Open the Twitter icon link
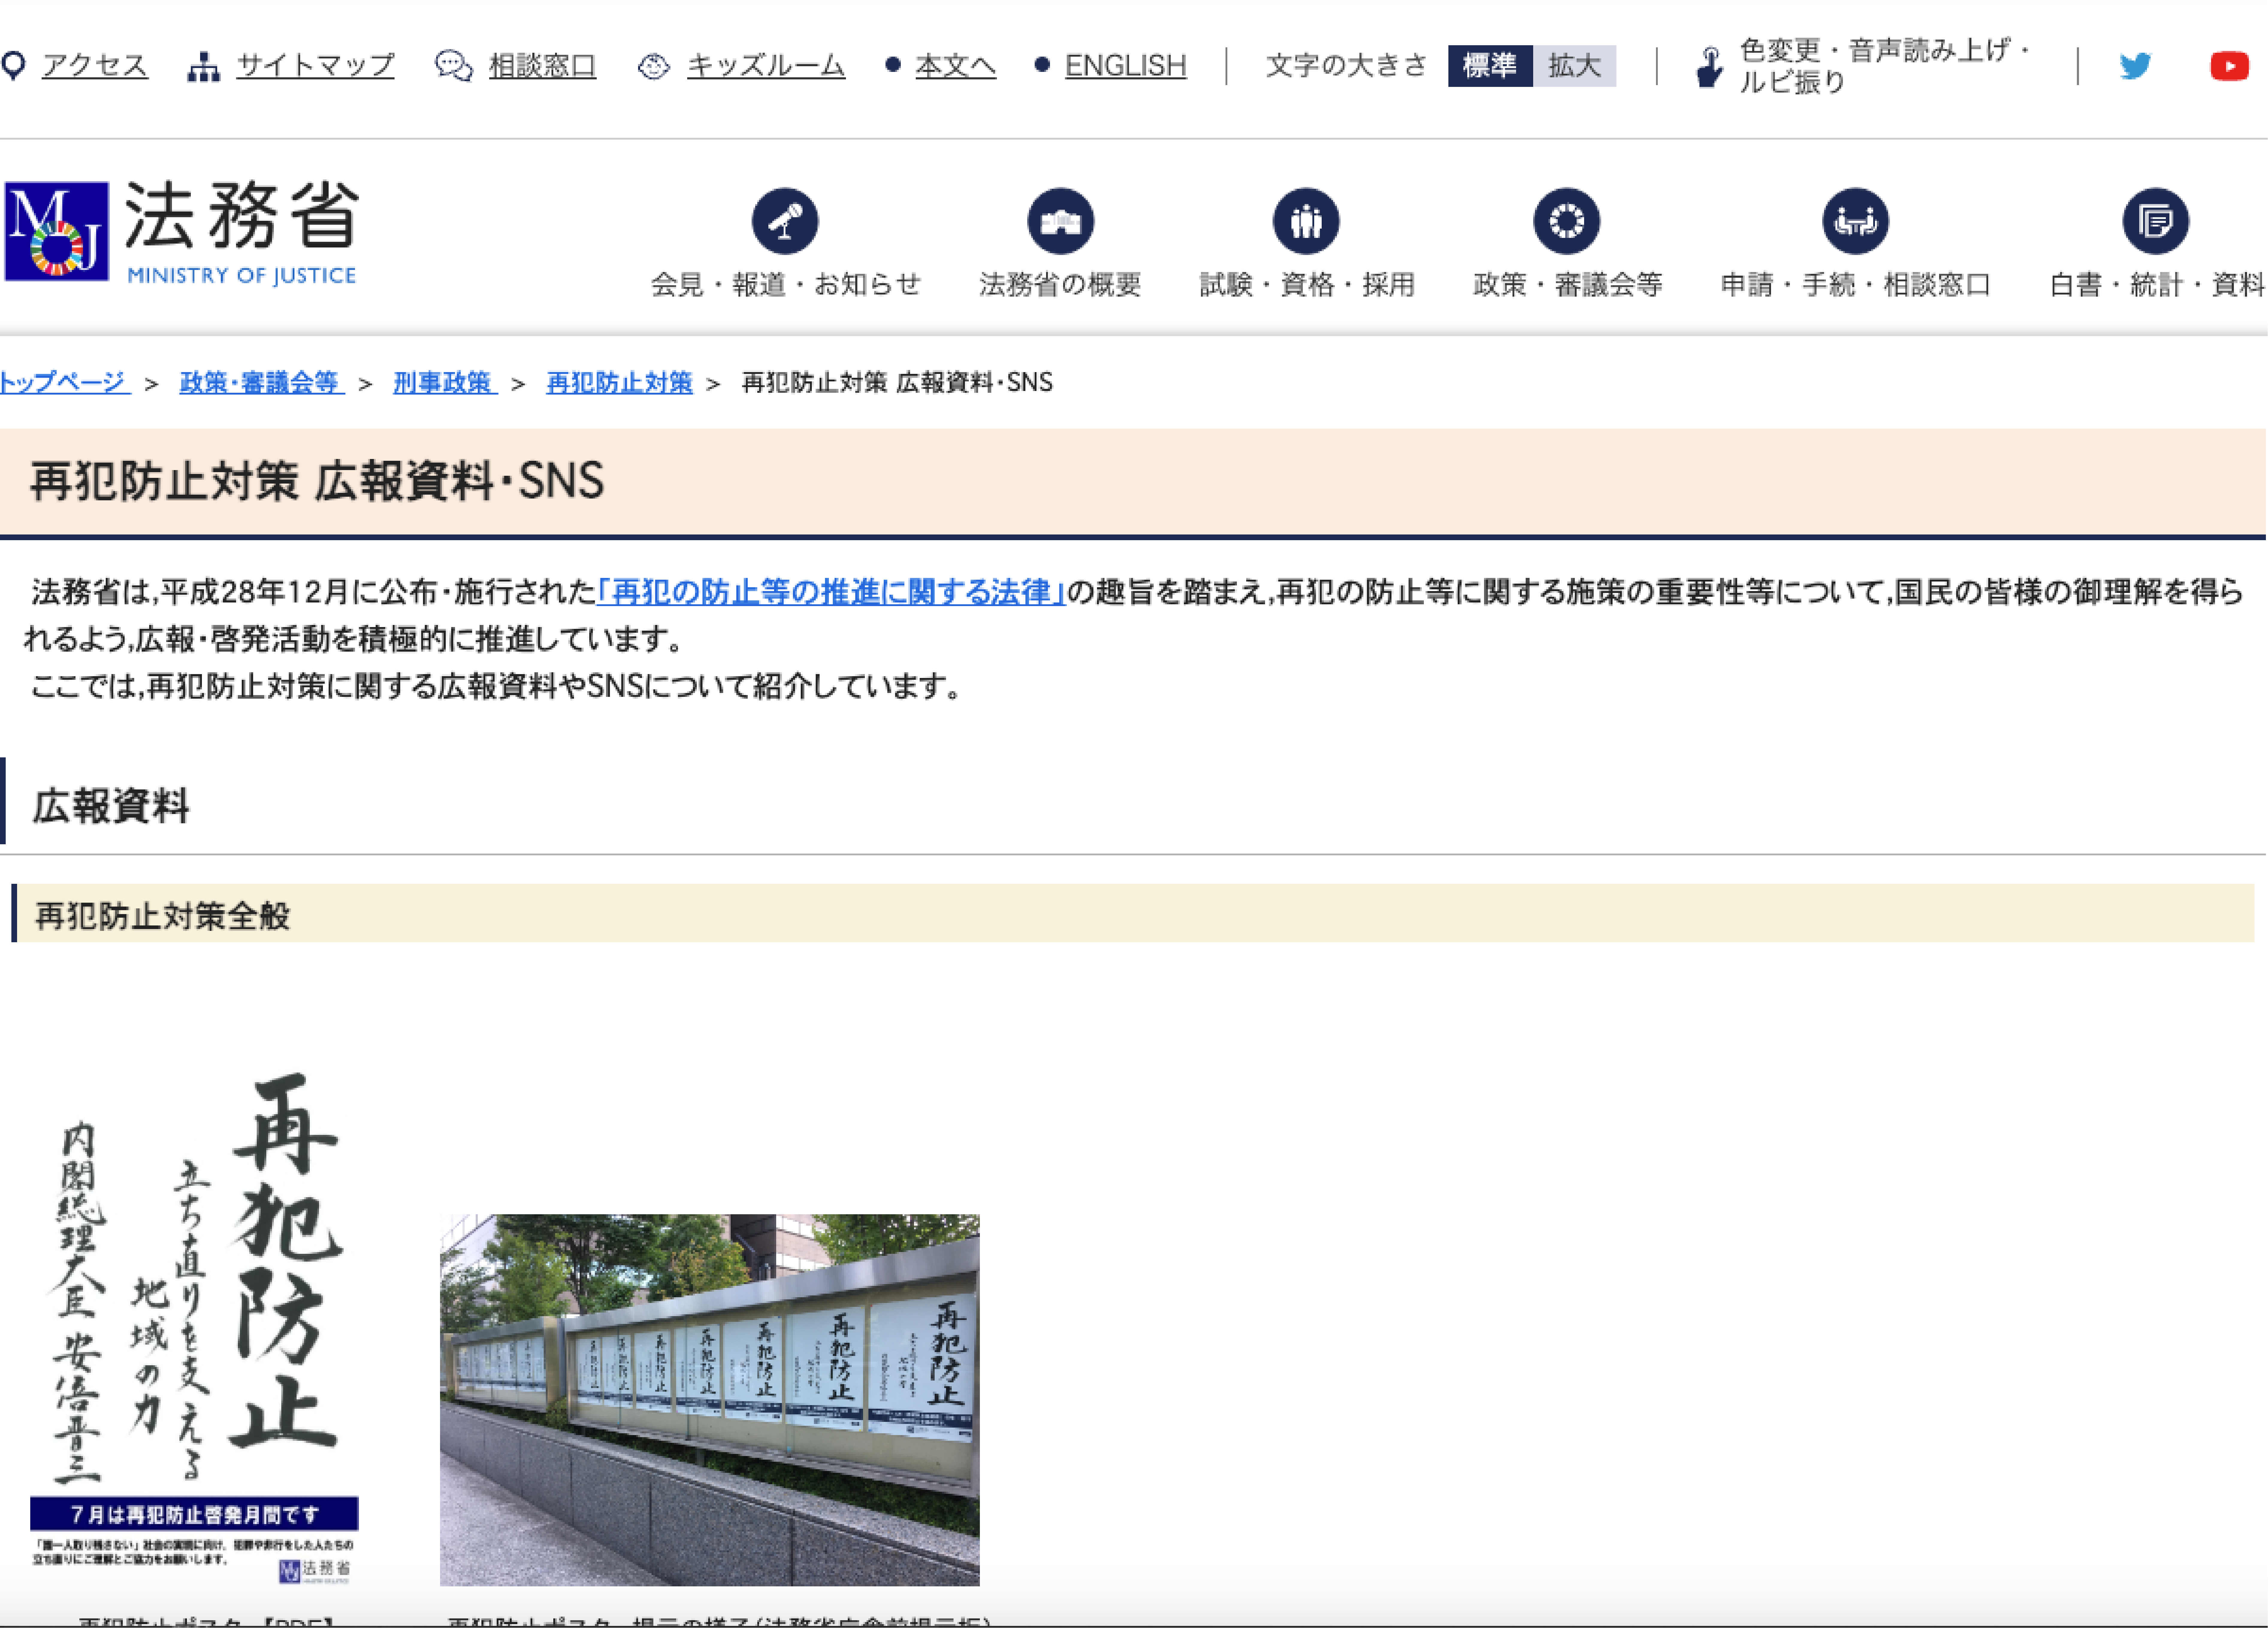The width and height of the screenshot is (2268, 1628). (x=2135, y=66)
